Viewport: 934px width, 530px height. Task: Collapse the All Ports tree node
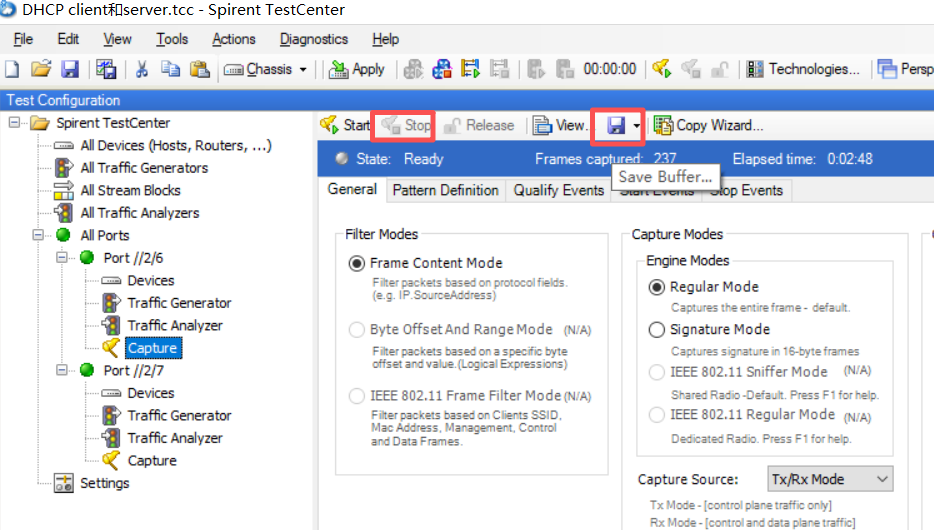[x=39, y=235]
